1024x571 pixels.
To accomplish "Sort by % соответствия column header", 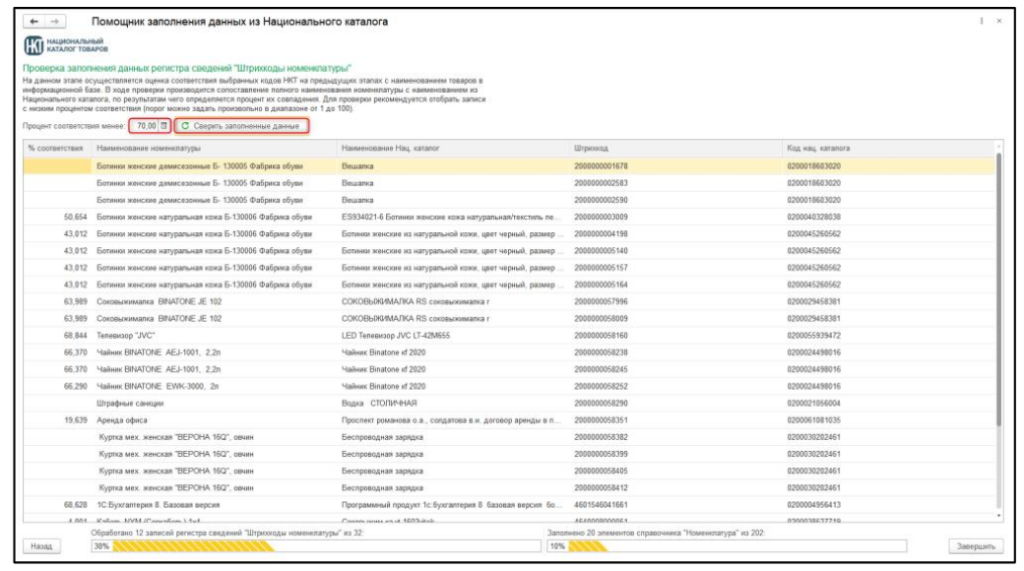I will 55,148.
